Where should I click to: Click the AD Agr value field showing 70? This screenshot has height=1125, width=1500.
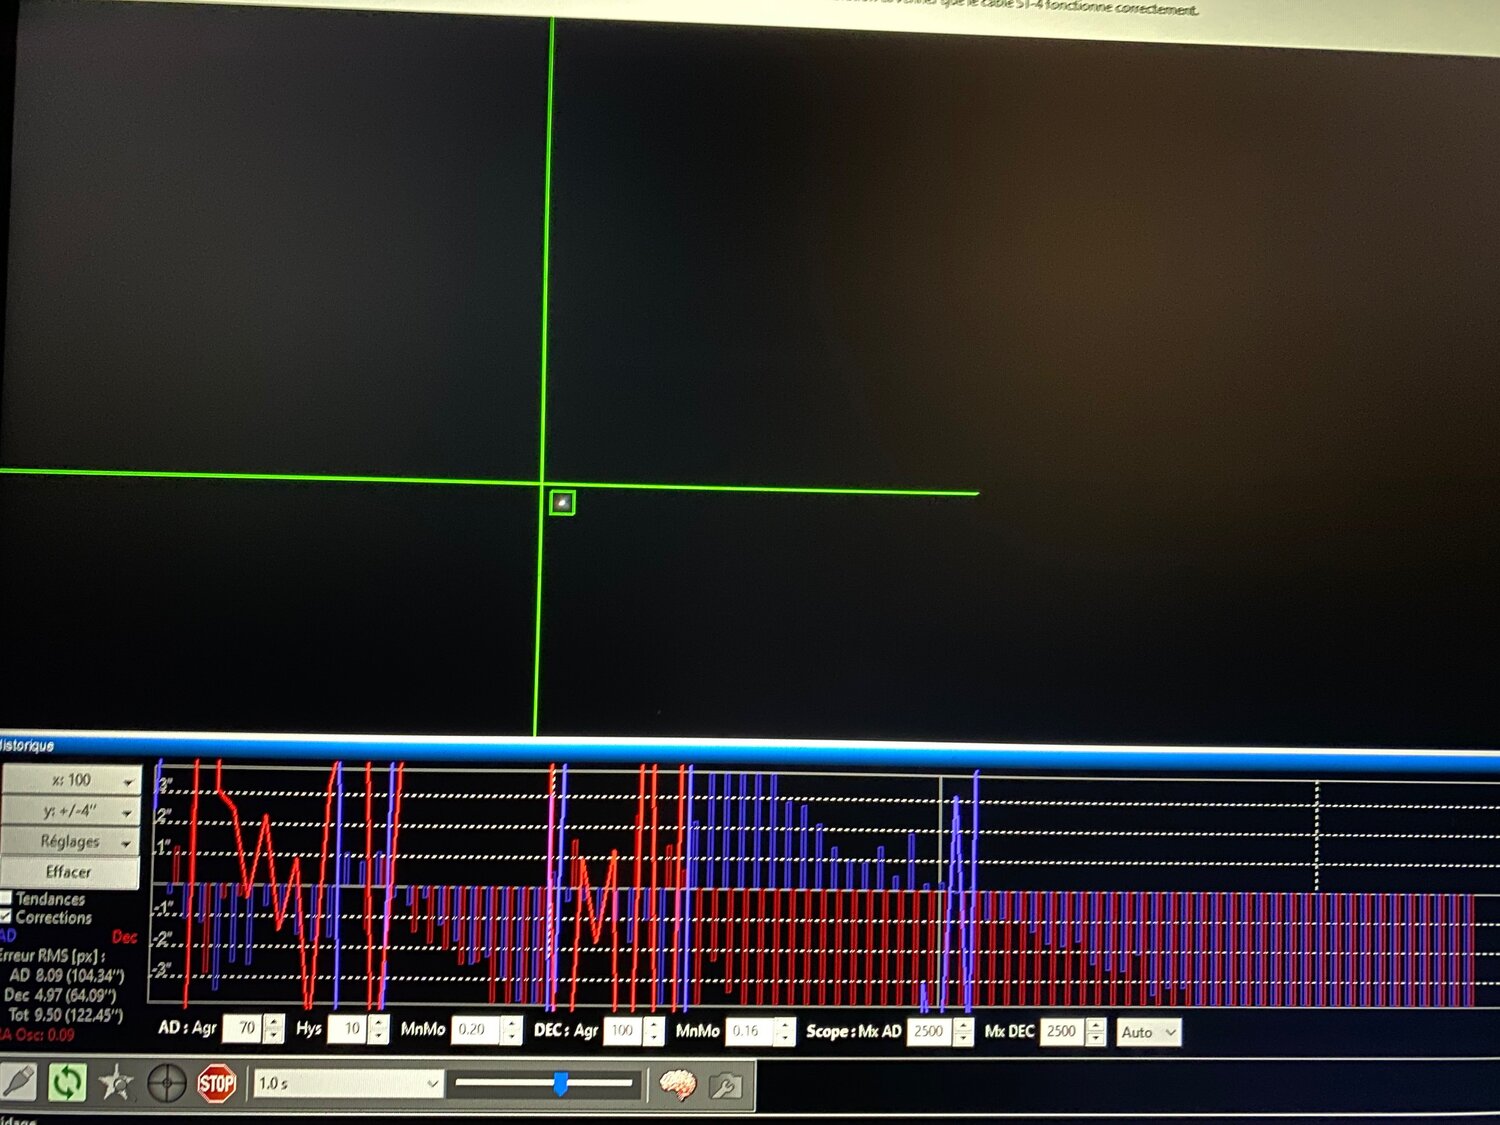coord(242,1027)
